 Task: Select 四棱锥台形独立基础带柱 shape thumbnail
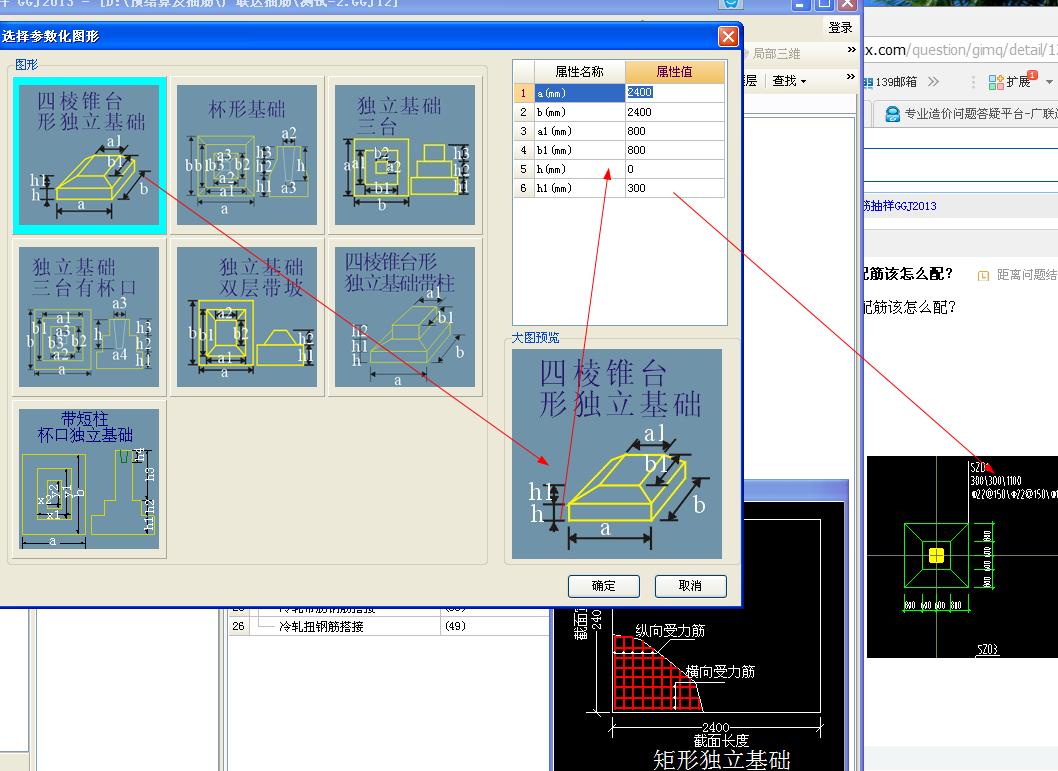405,316
